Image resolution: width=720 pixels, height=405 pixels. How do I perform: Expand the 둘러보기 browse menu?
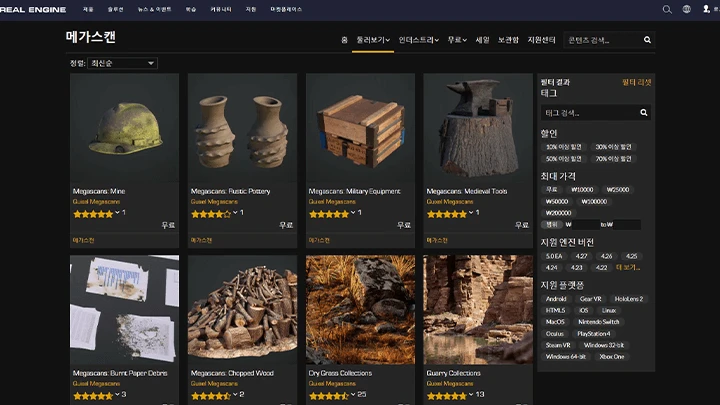point(373,40)
